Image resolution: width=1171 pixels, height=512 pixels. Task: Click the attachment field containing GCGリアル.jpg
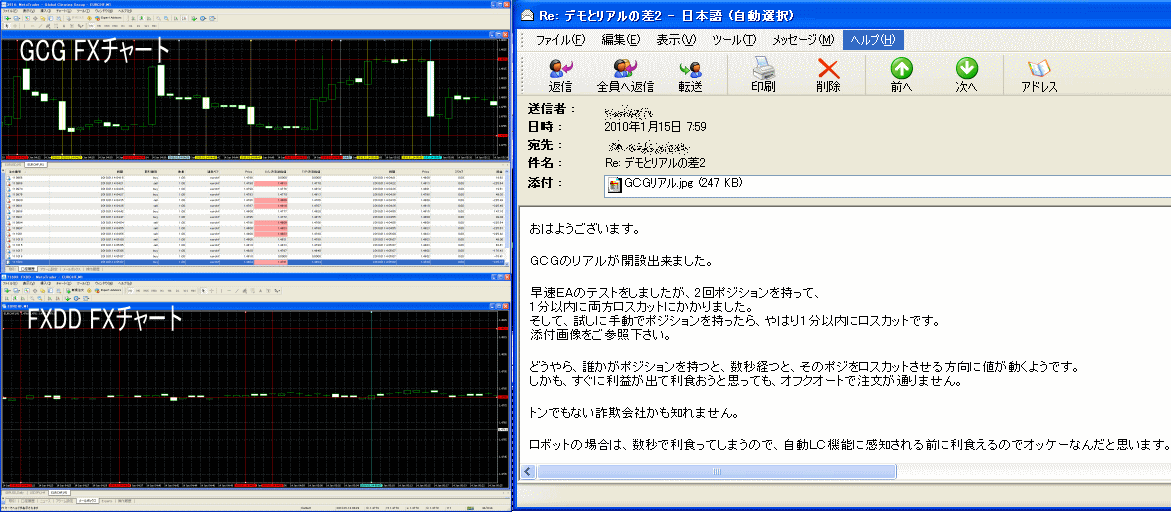[x=887, y=185]
